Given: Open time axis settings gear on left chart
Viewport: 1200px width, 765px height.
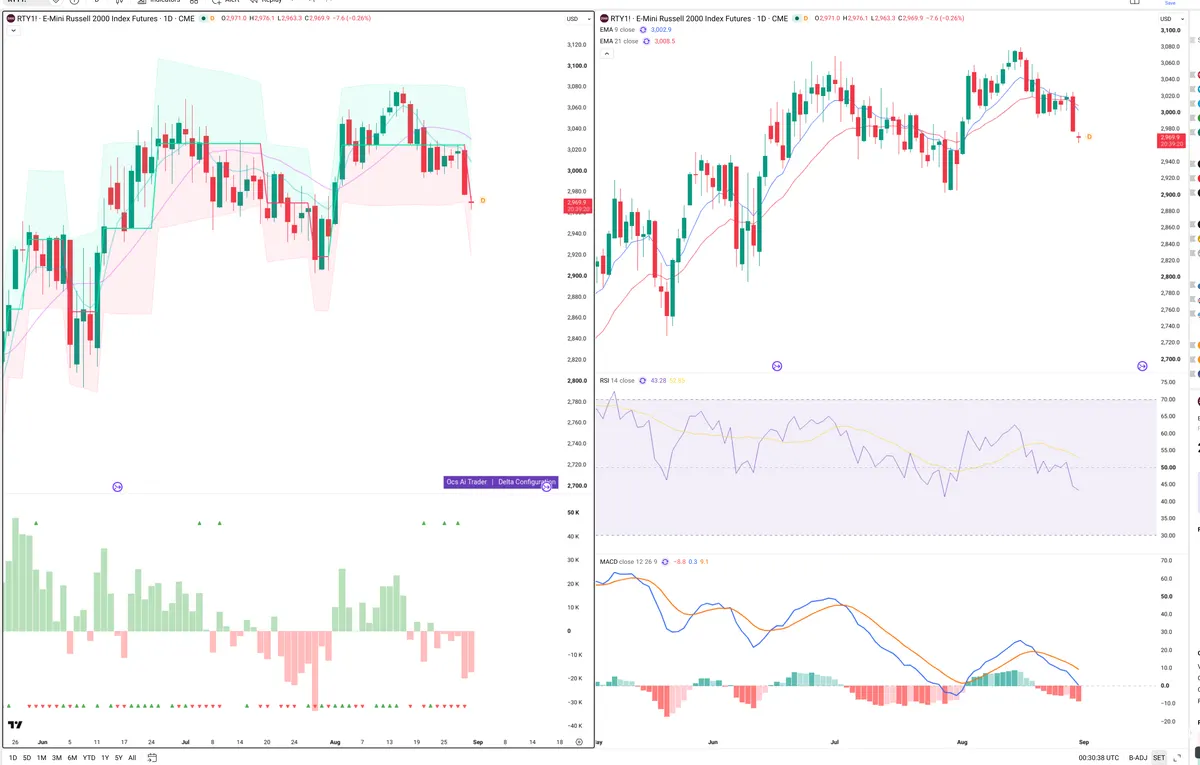Looking at the screenshot, I should (x=578, y=743).
